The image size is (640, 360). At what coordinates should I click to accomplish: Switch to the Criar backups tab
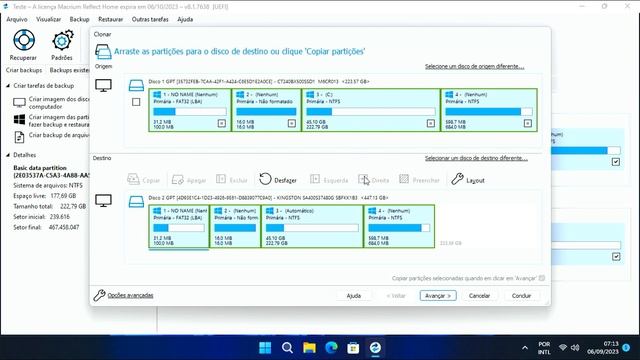24,70
